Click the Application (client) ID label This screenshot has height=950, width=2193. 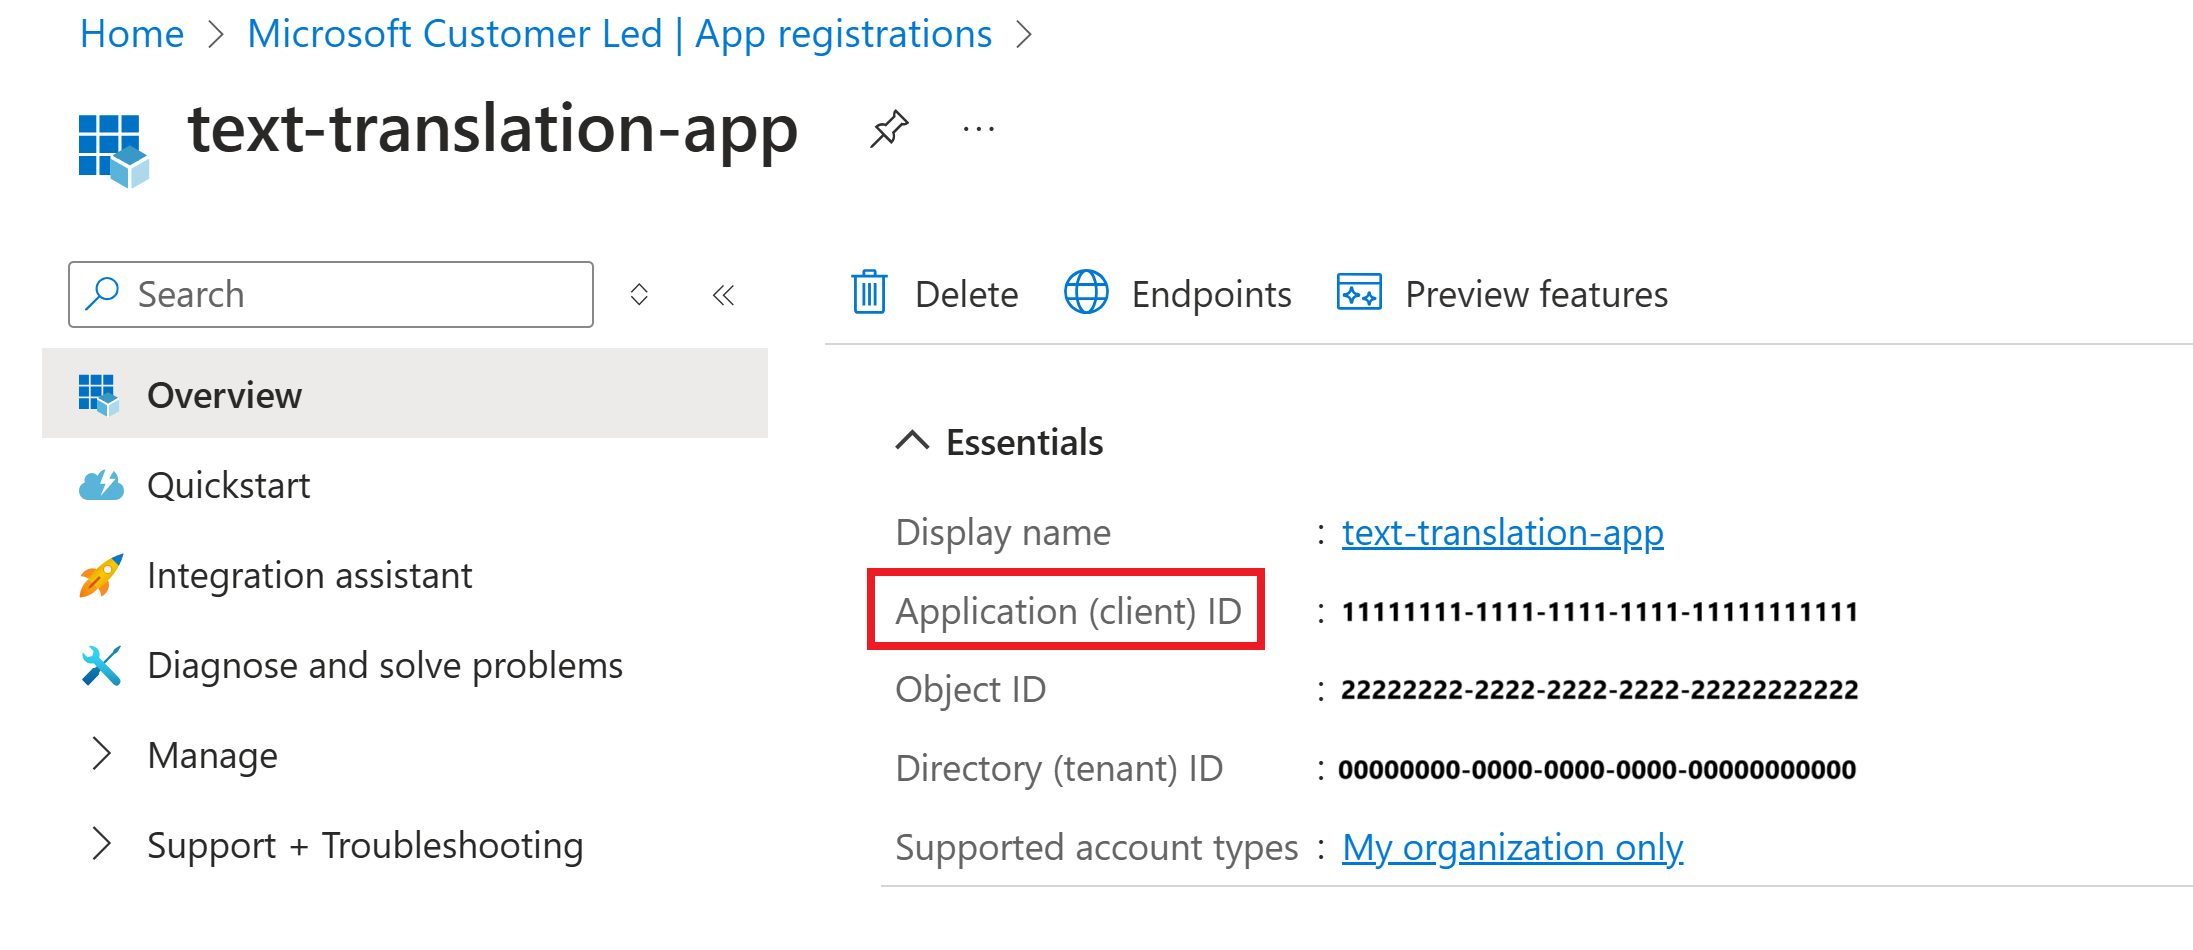point(1068,611)
